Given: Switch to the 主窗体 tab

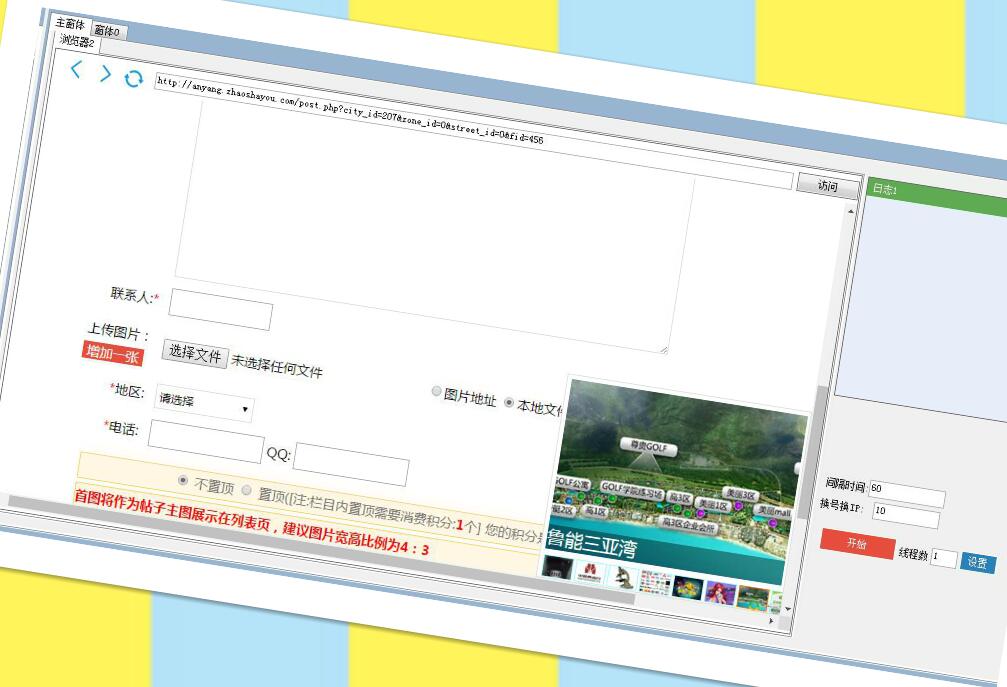Looking at the screenshot, I should pyautogui.click(x=71, y=24).
